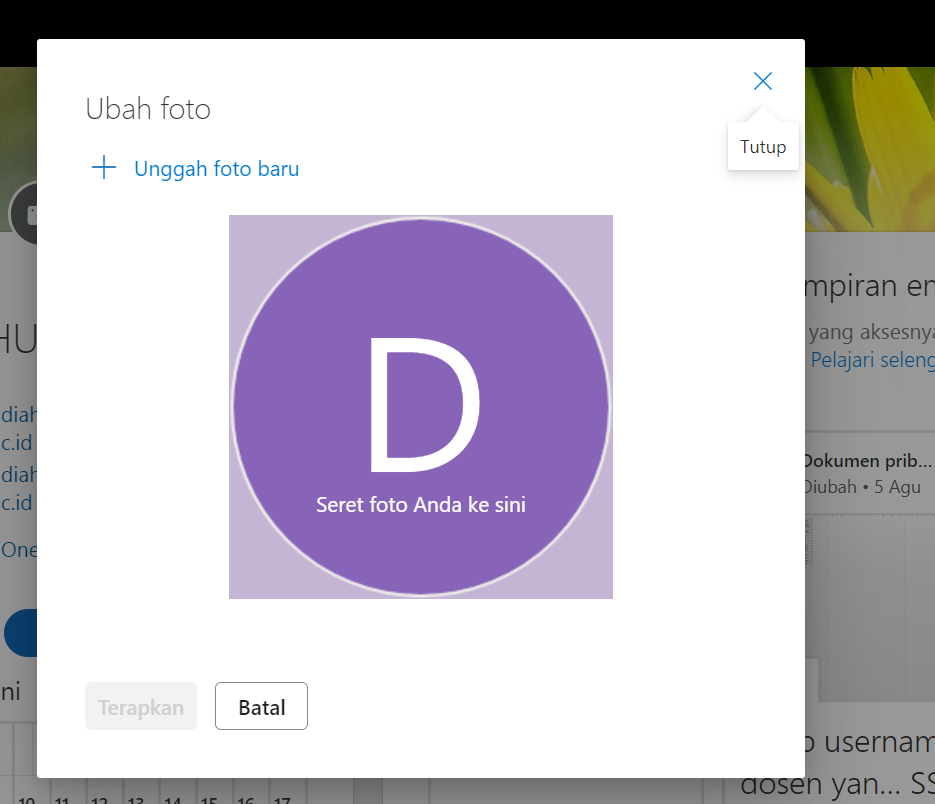Click the Tutup tooltip label
The width and height of the screenshot is (935, 804).
coord(763,147)
